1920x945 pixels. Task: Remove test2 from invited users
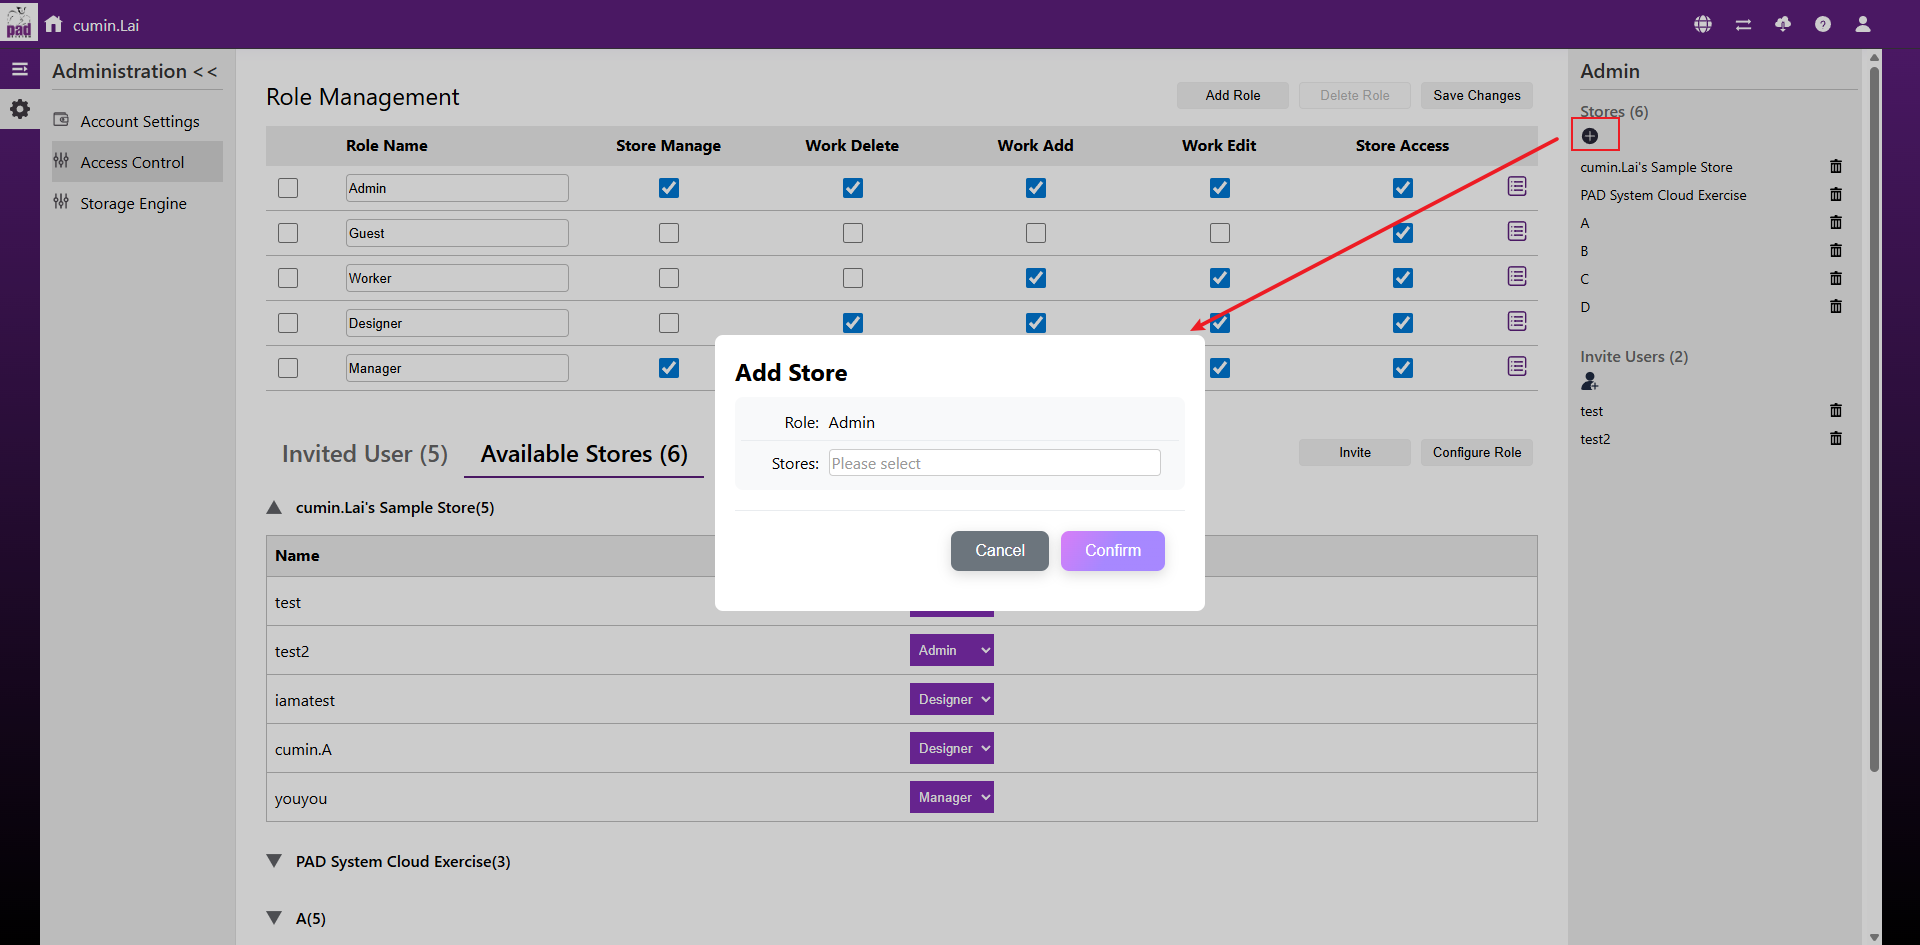point(1835,439)
